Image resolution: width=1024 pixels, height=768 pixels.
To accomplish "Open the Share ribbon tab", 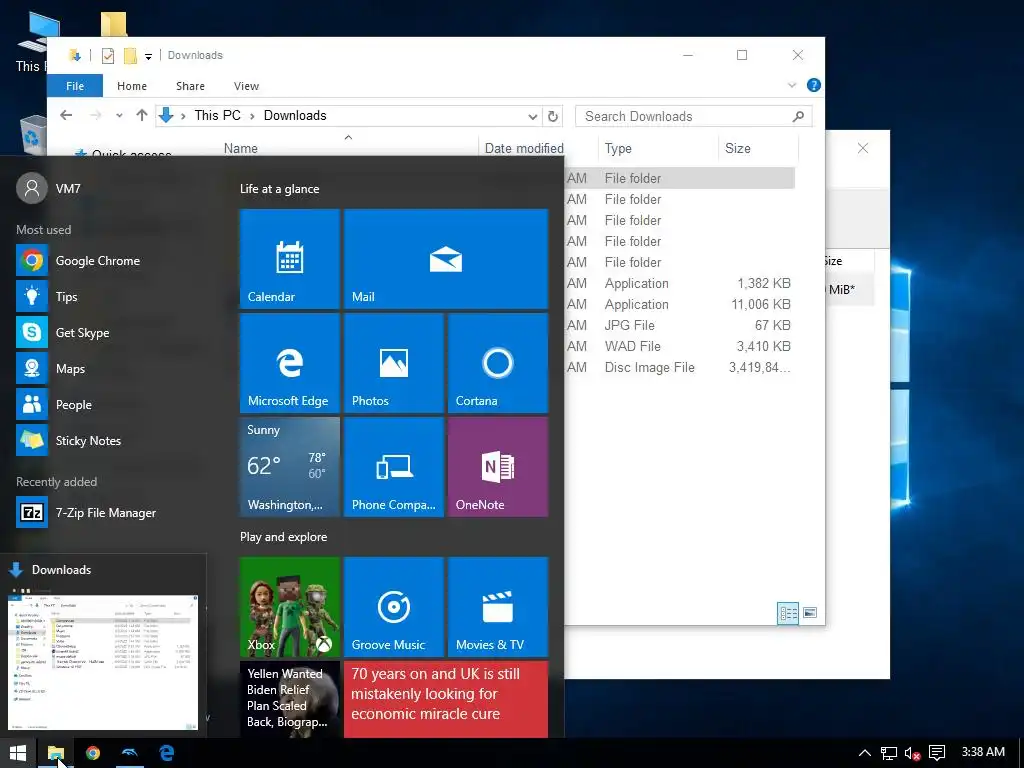I will (x=190, y=86).
